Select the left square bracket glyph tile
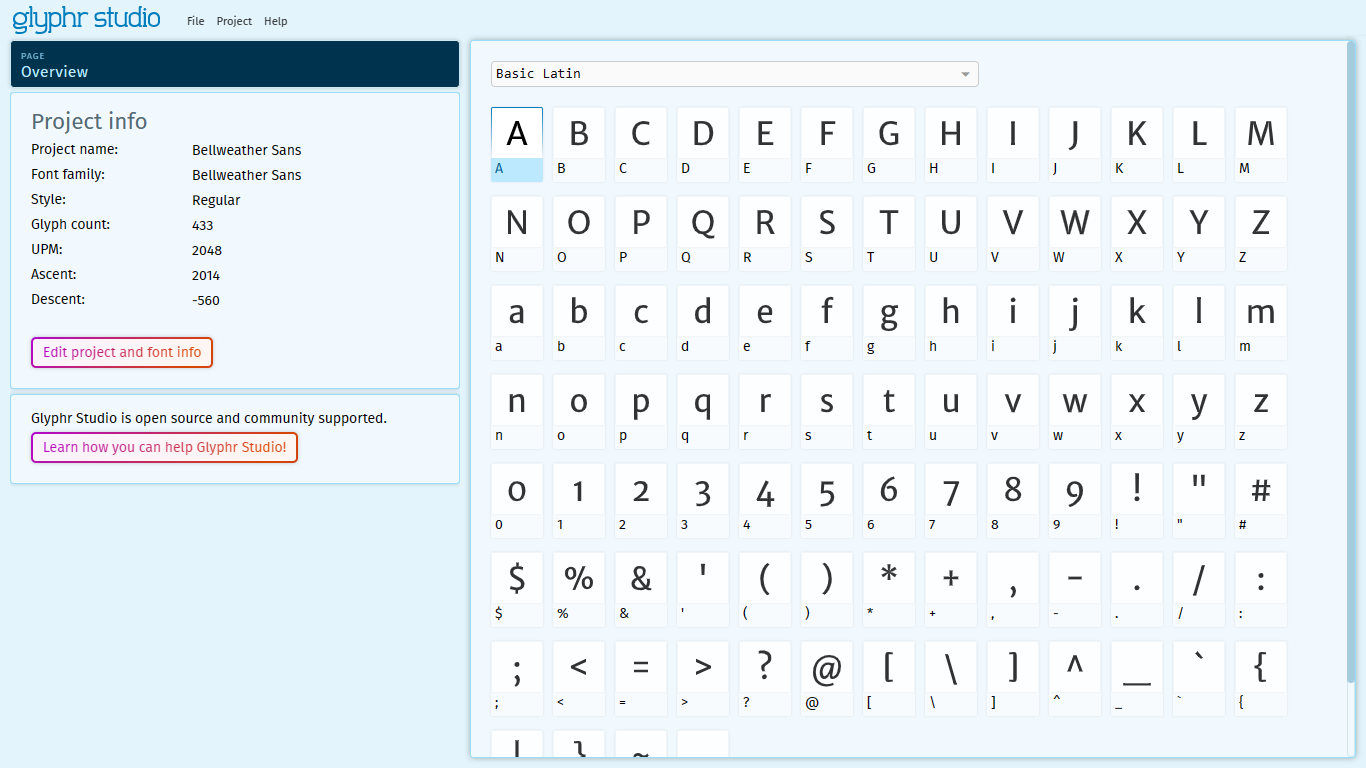The height and width of the screenshot is (768, 1366). [889, 678]
